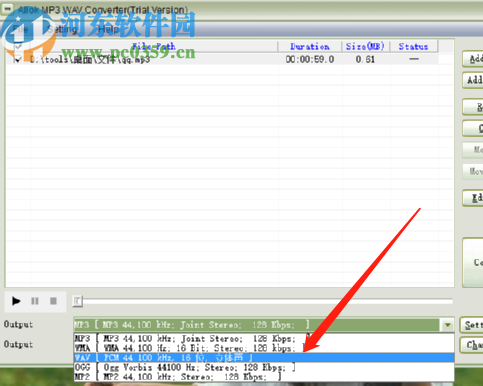
Task: Choose WMA 44,100 Hz 16 Bit option
Action: [x=264, y=348]
